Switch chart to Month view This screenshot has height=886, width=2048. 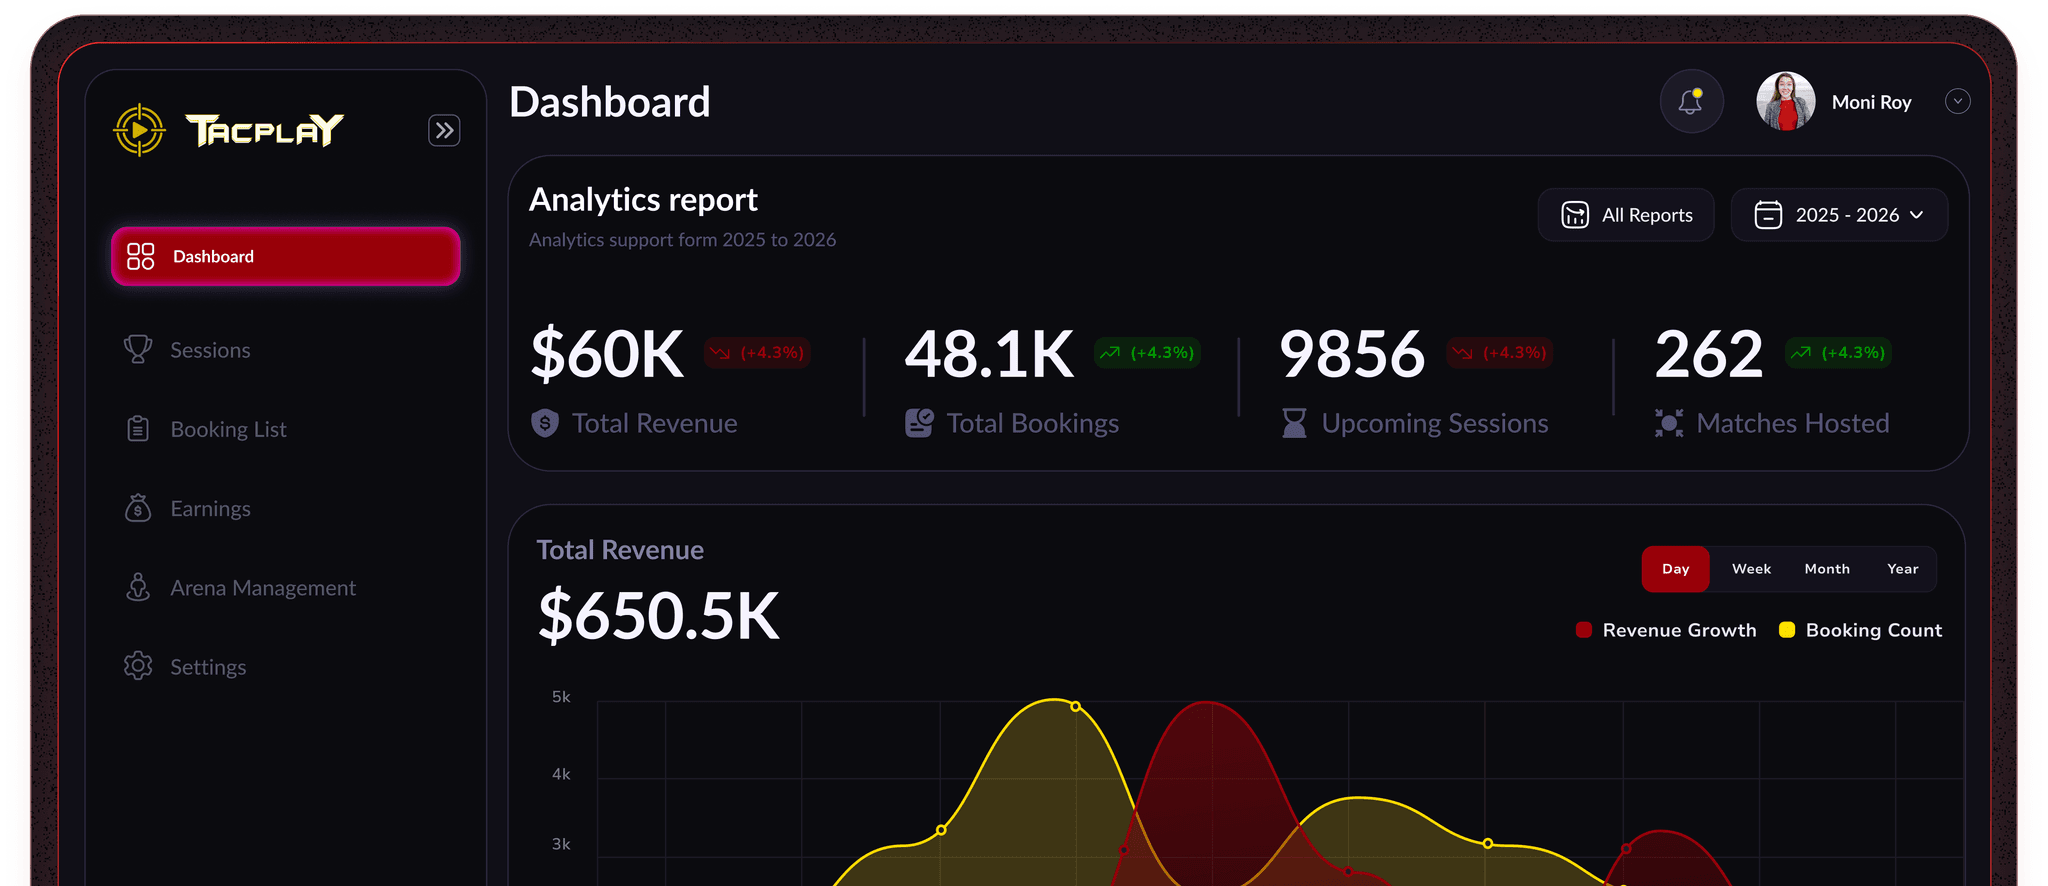(x=1827, y=569)
